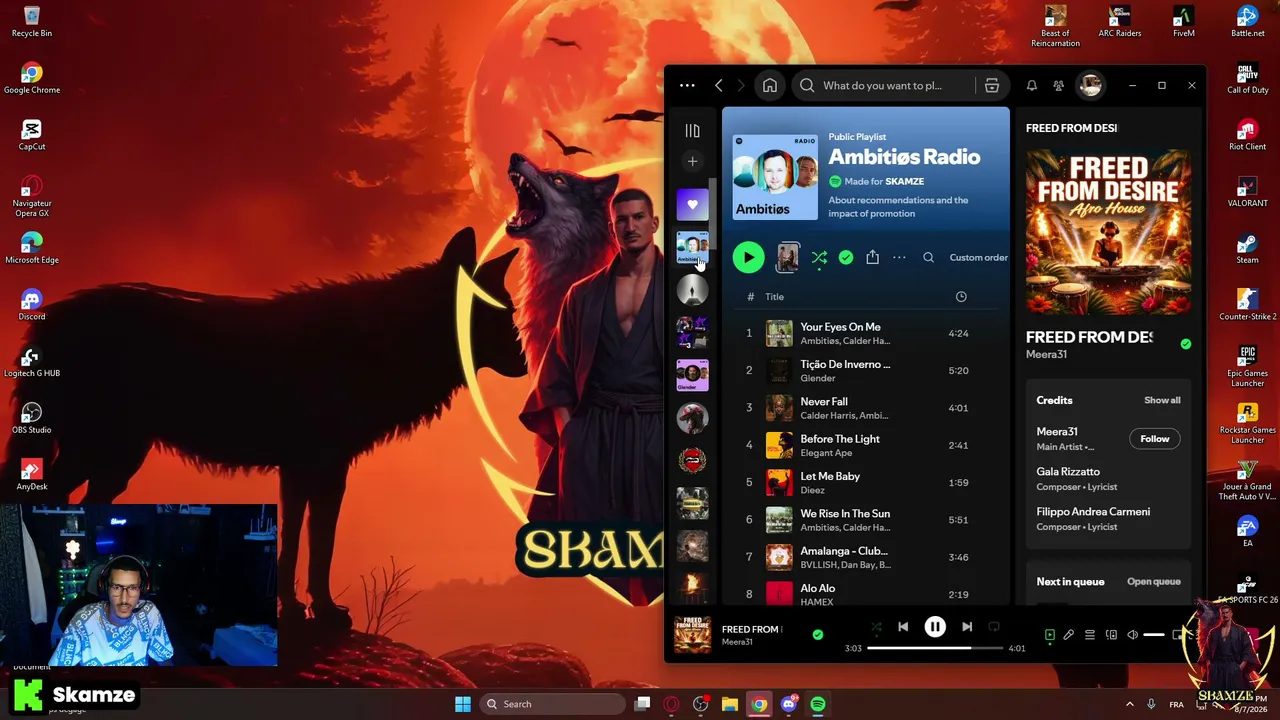Open artist Dieez link
Viewport: 1280px width, 720px height.
(812, 490)
